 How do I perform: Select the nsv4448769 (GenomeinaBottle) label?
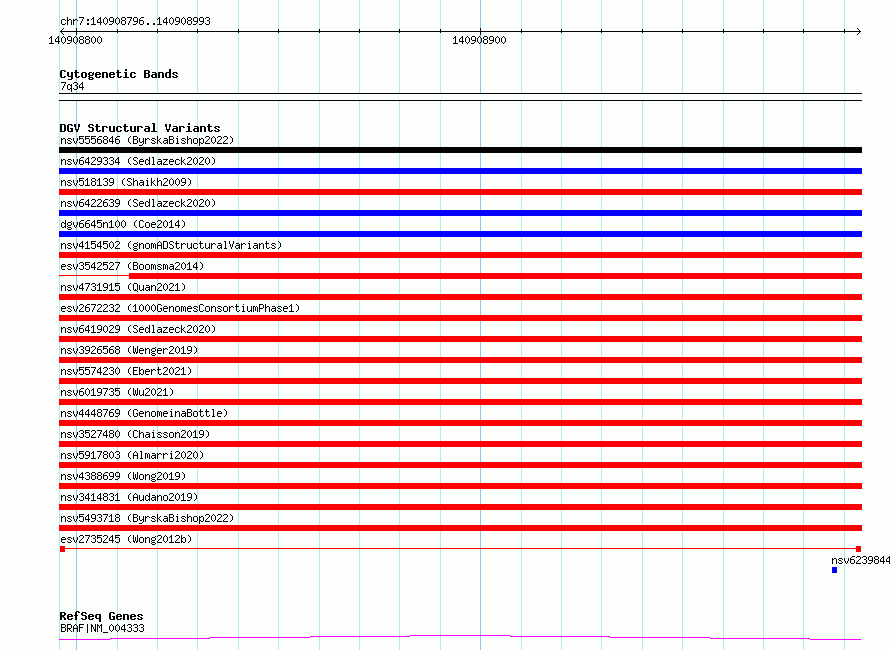tap(144, 413)
